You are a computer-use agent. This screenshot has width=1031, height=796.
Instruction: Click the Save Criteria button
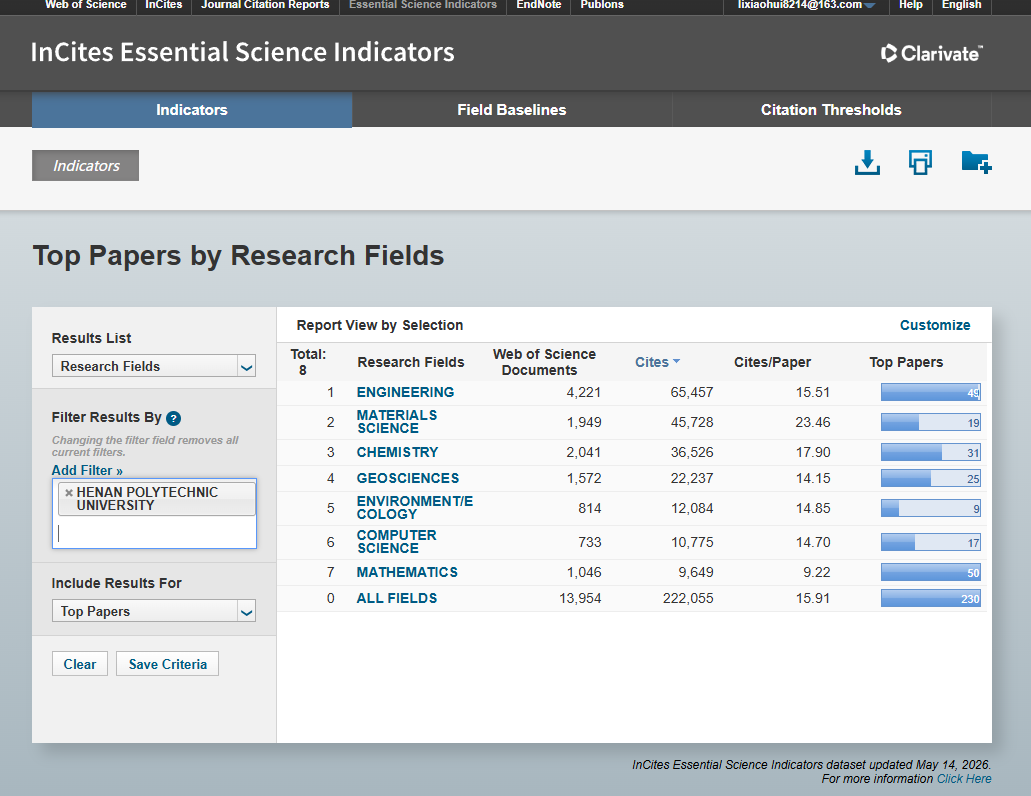pos(168,664)
